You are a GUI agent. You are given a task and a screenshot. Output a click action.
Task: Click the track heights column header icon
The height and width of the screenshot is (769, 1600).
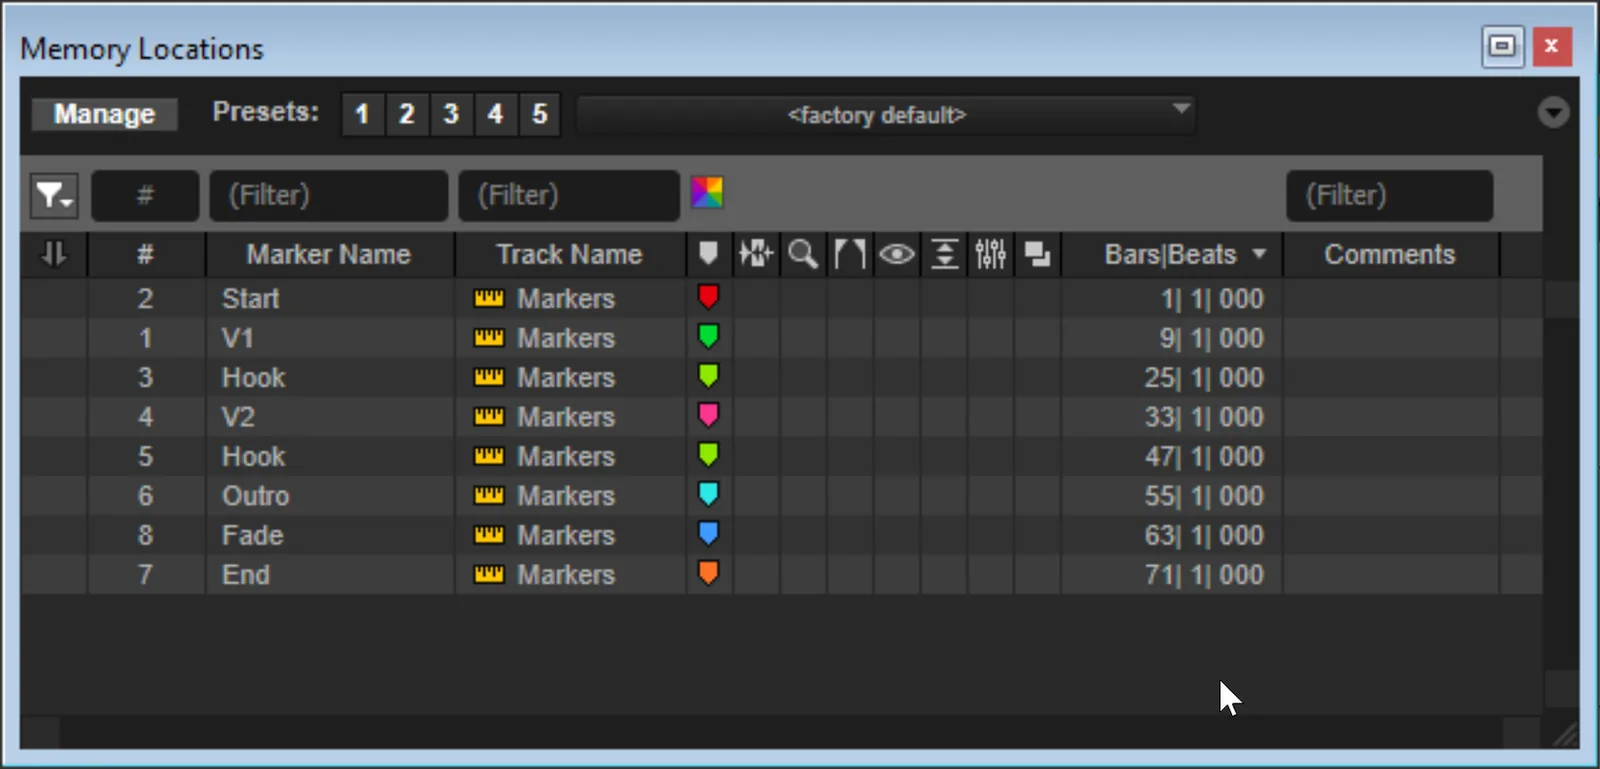pyautogui.click(x=944, y=254)
